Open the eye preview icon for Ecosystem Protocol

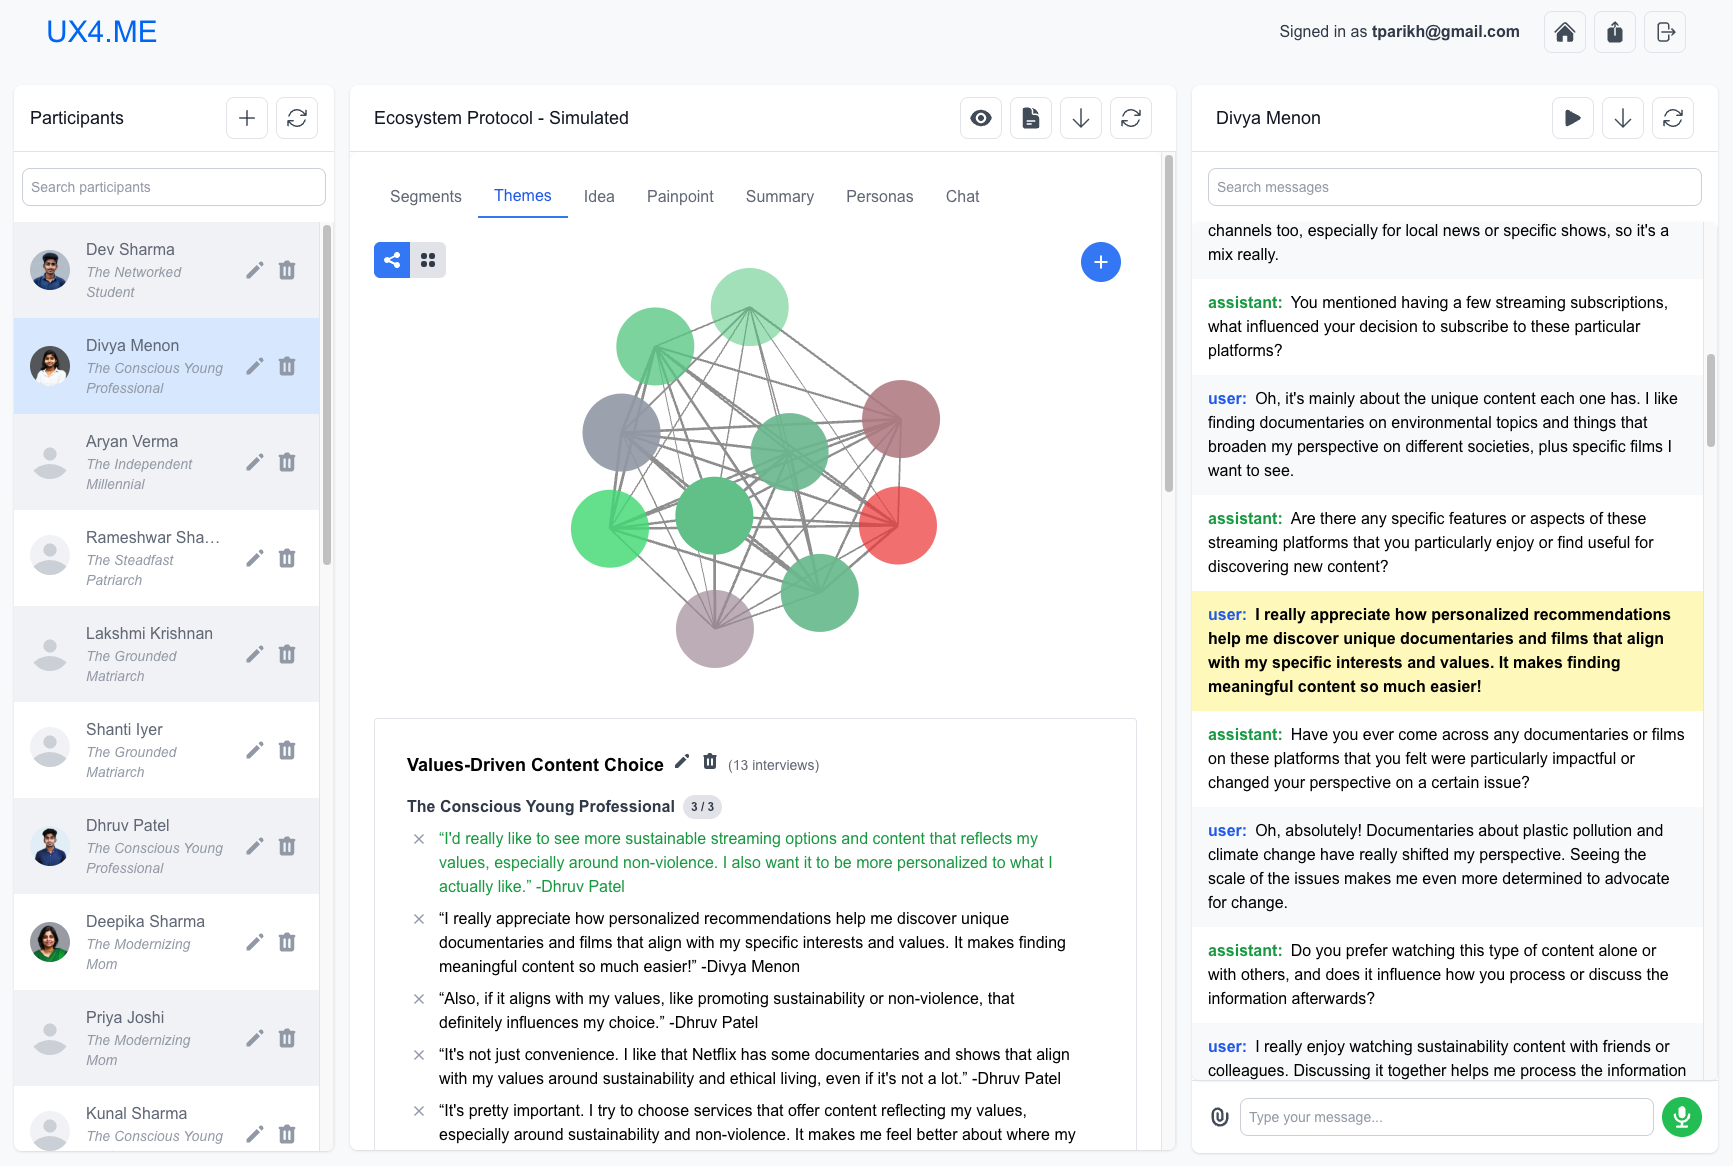coord(980,118)
